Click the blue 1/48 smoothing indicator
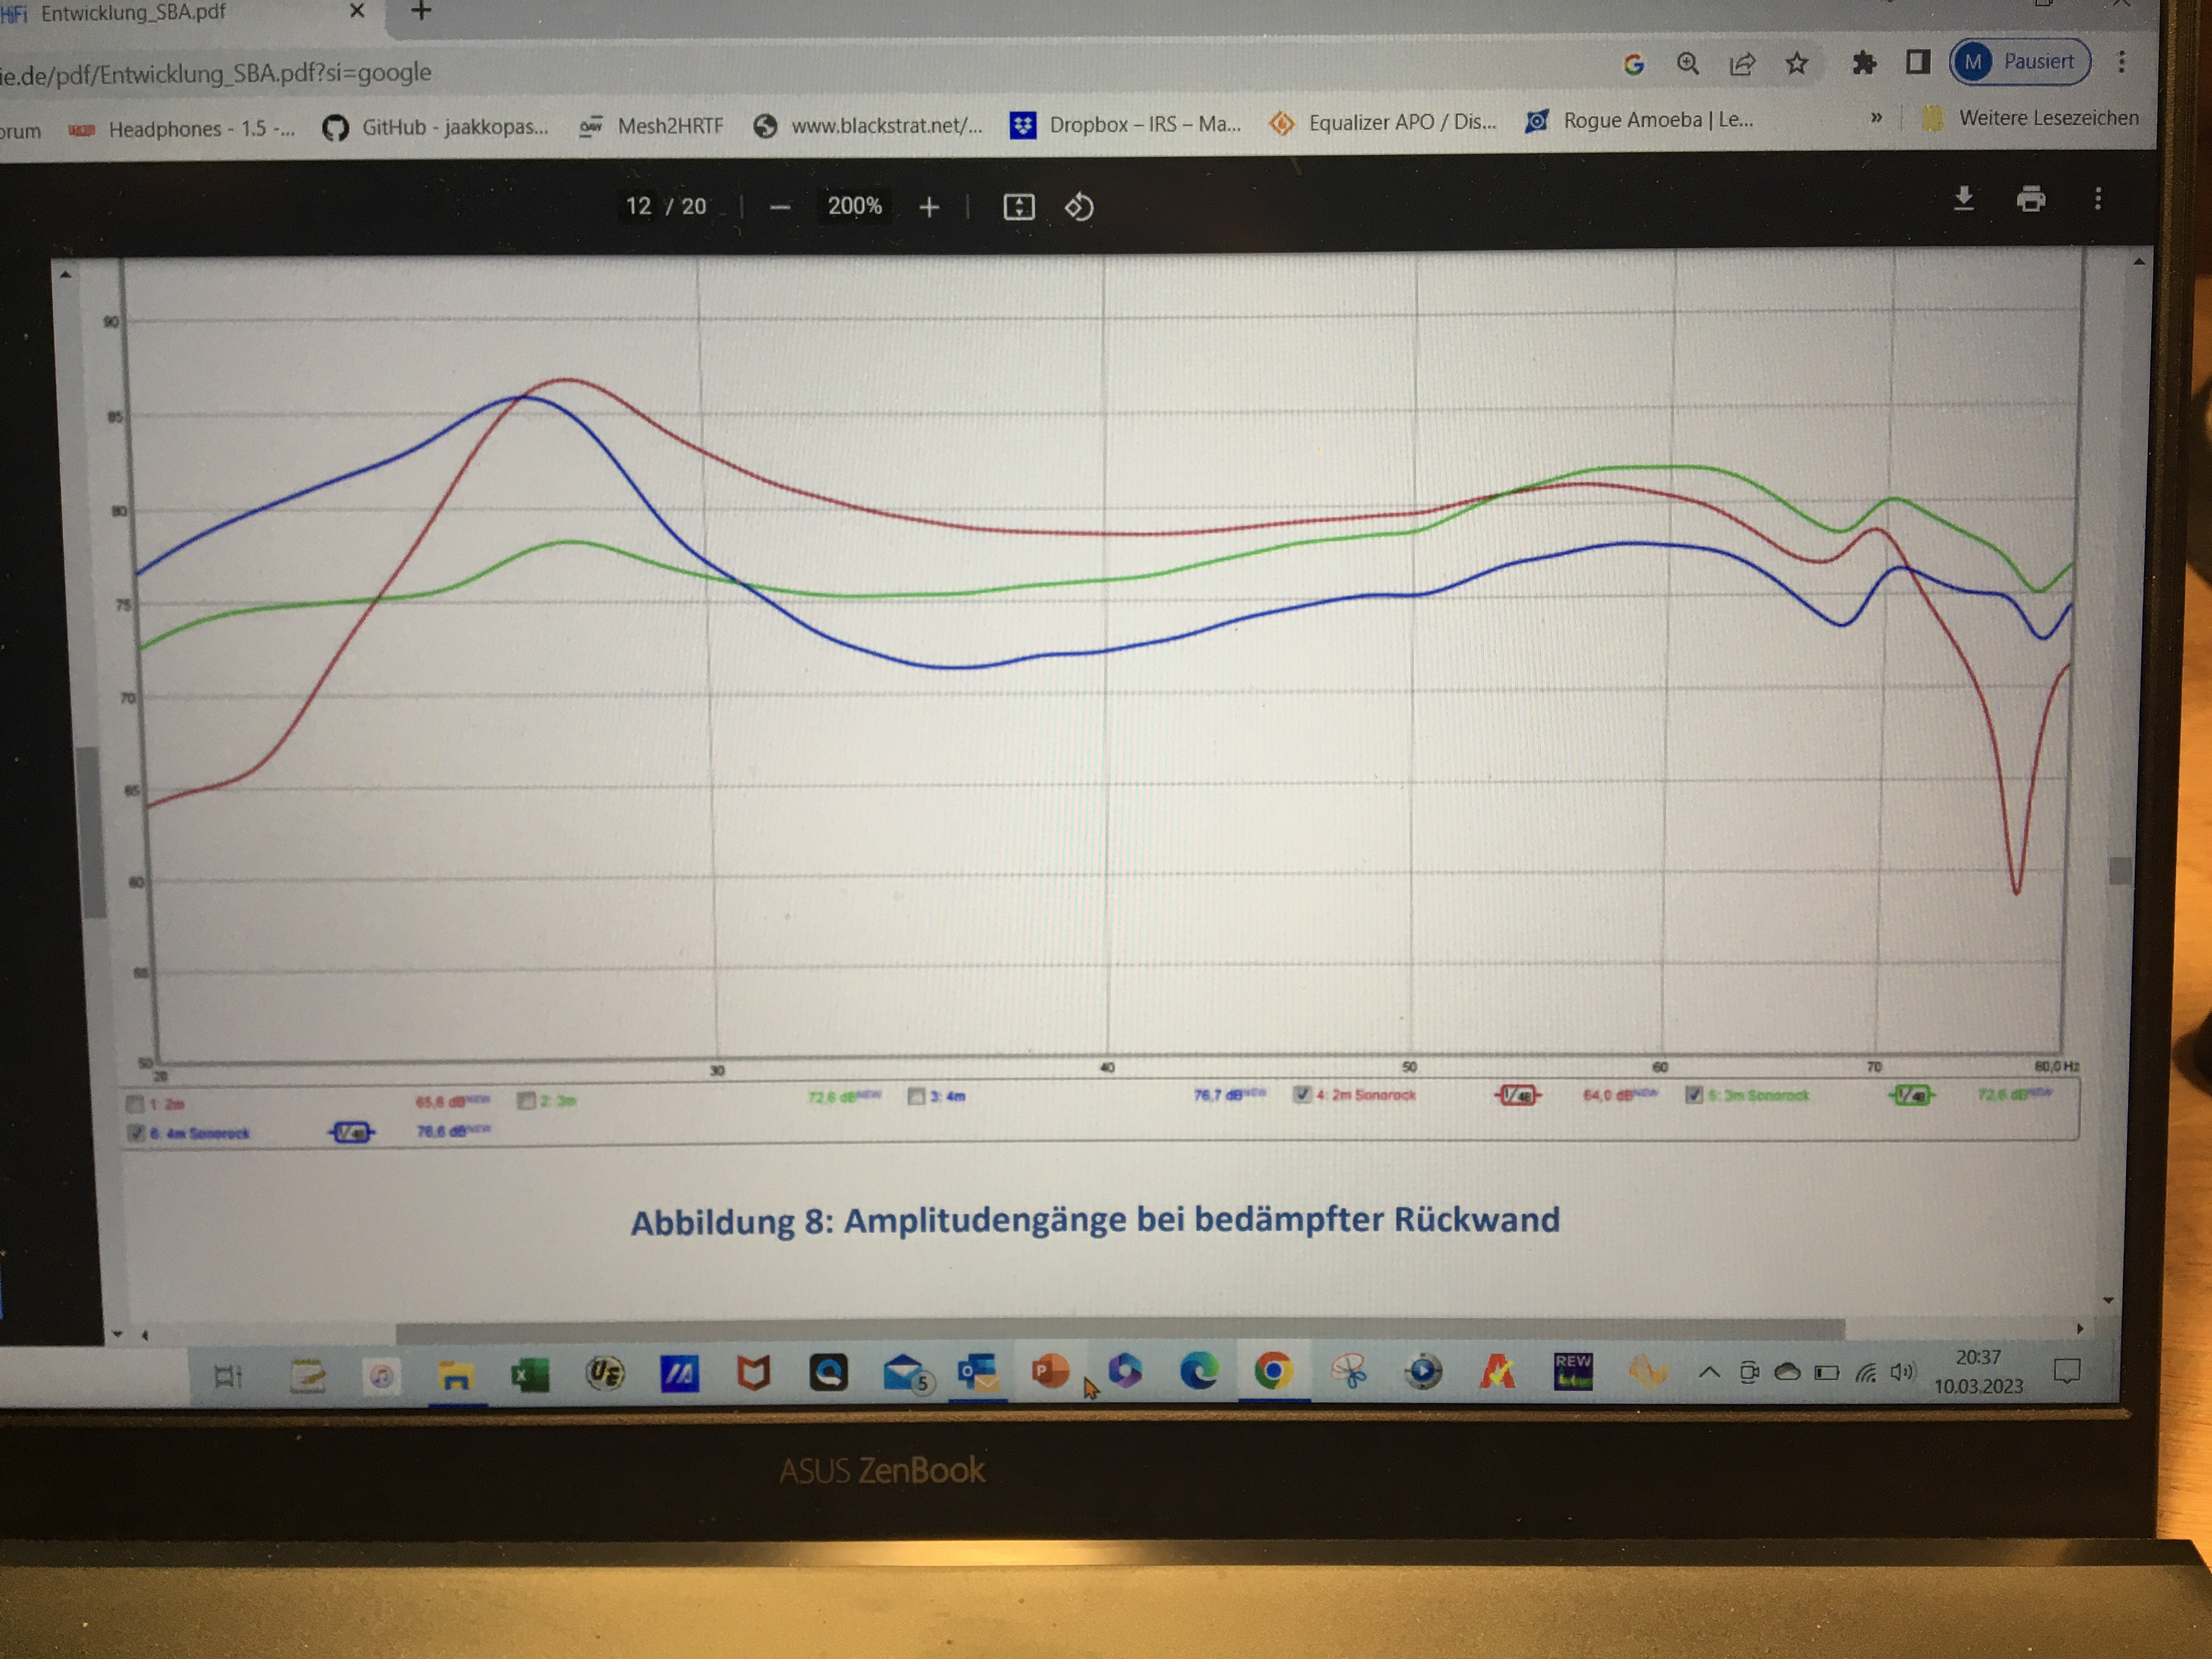 [x=352, y=1132]
